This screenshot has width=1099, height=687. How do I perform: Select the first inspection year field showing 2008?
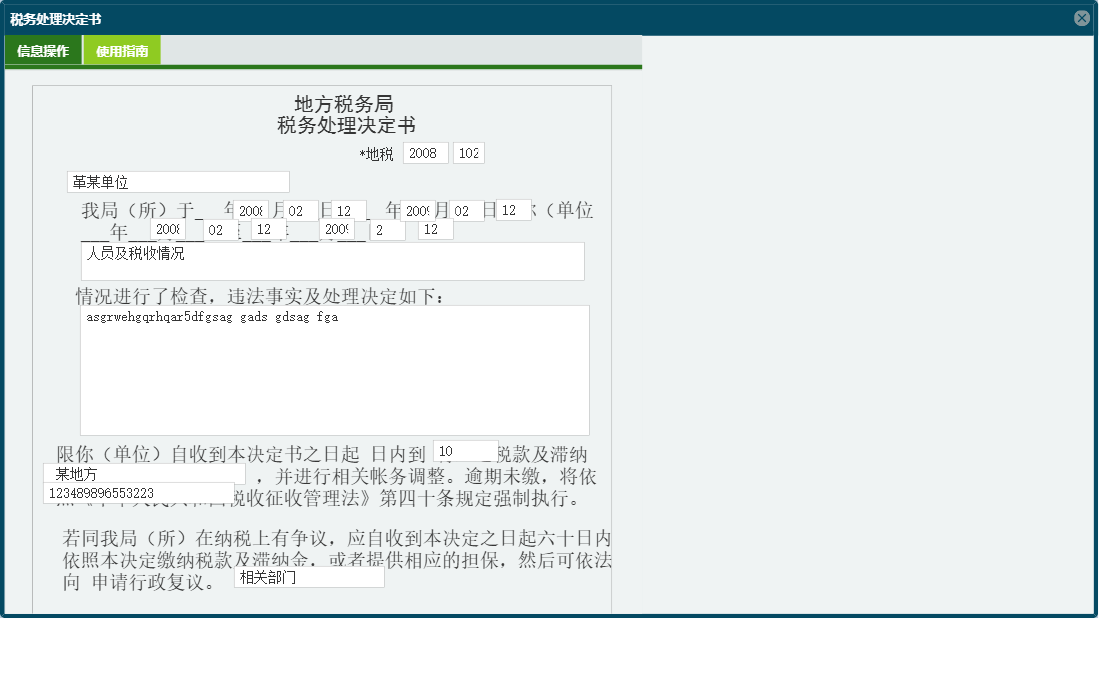(252, 210)
